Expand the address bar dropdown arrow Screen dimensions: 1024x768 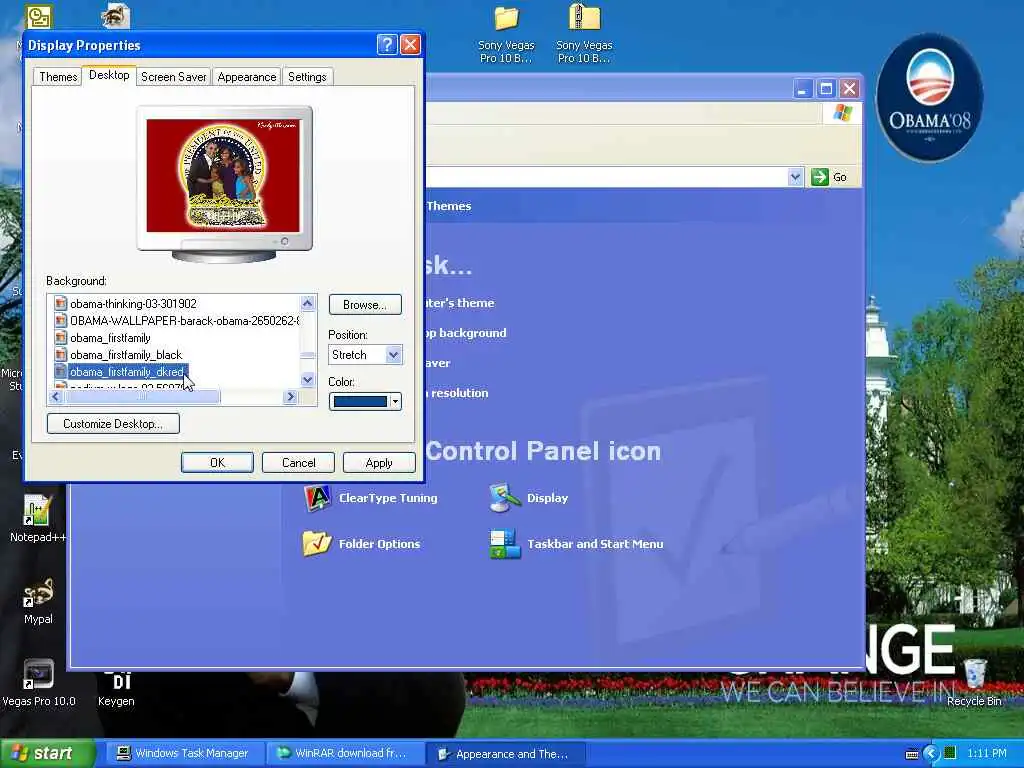795,177
